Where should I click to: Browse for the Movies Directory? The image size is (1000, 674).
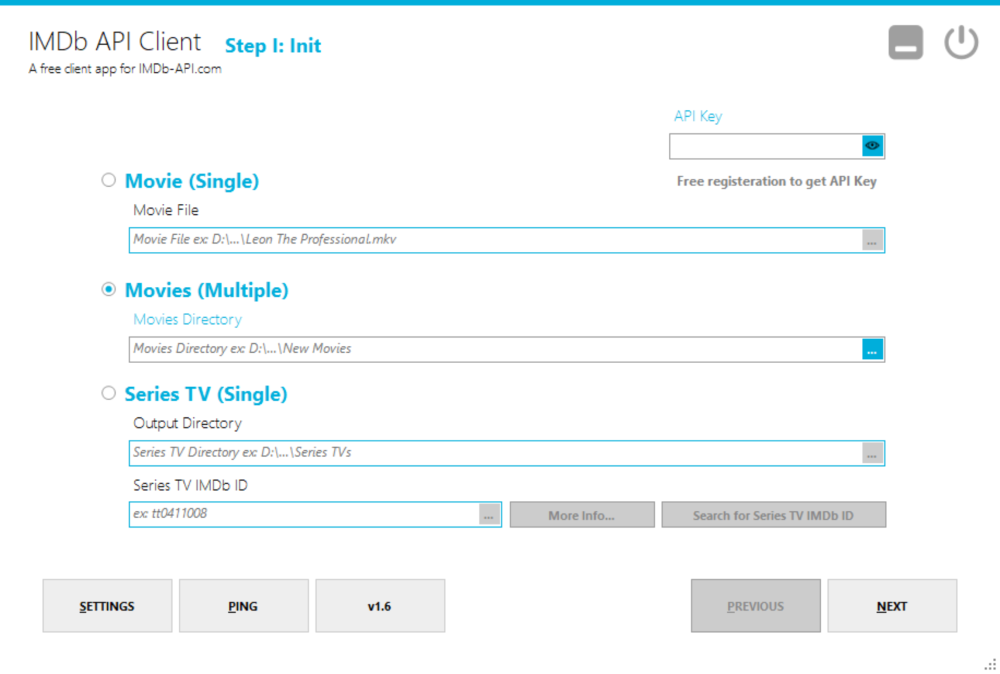[874, 348]
